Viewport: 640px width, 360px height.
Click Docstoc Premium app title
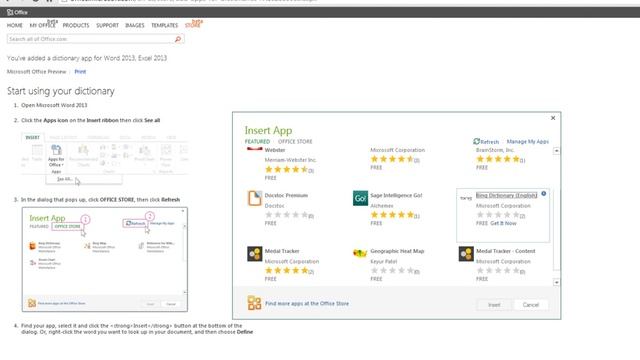coord(286,196)
